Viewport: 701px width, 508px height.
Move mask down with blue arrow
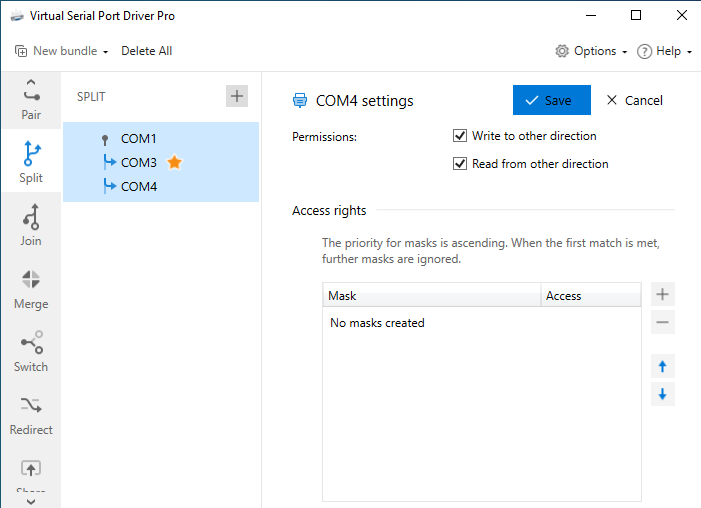click(x=663, y=394)
